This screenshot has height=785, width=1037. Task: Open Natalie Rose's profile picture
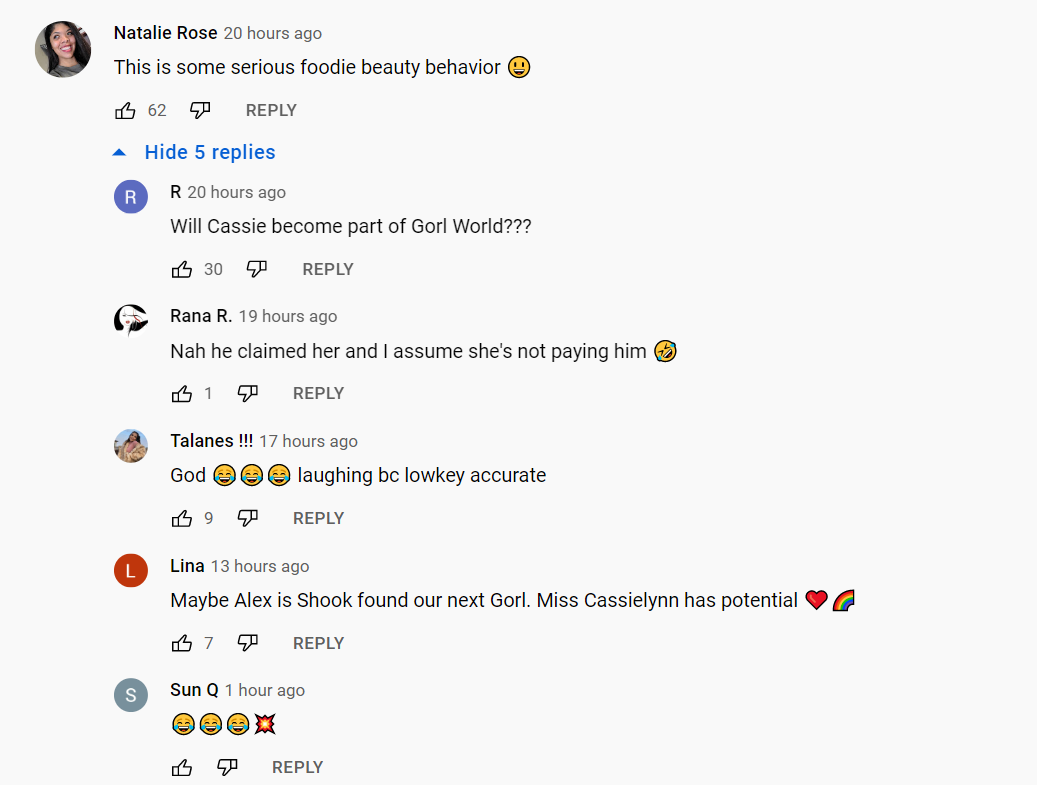click(63, 49)
